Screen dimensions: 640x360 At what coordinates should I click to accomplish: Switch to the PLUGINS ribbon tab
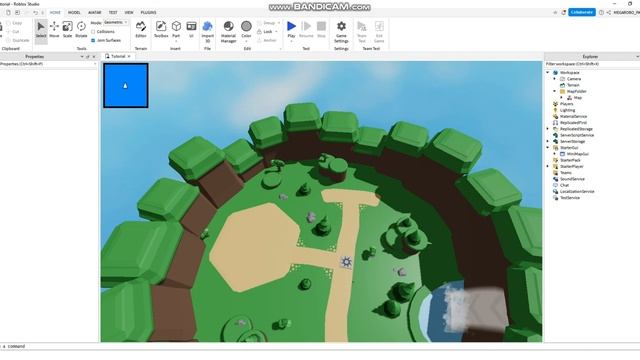[148, 13]
